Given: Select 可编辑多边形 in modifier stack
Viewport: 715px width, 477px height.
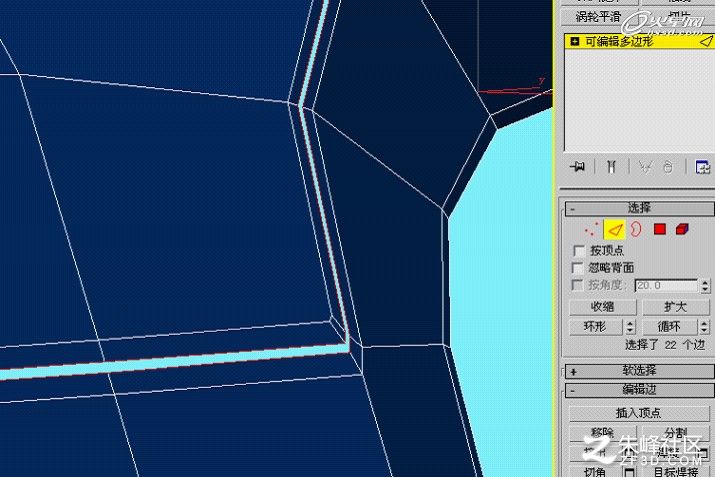Looking at the screenshot, I should pyautogui.click(x=639, y=41).
